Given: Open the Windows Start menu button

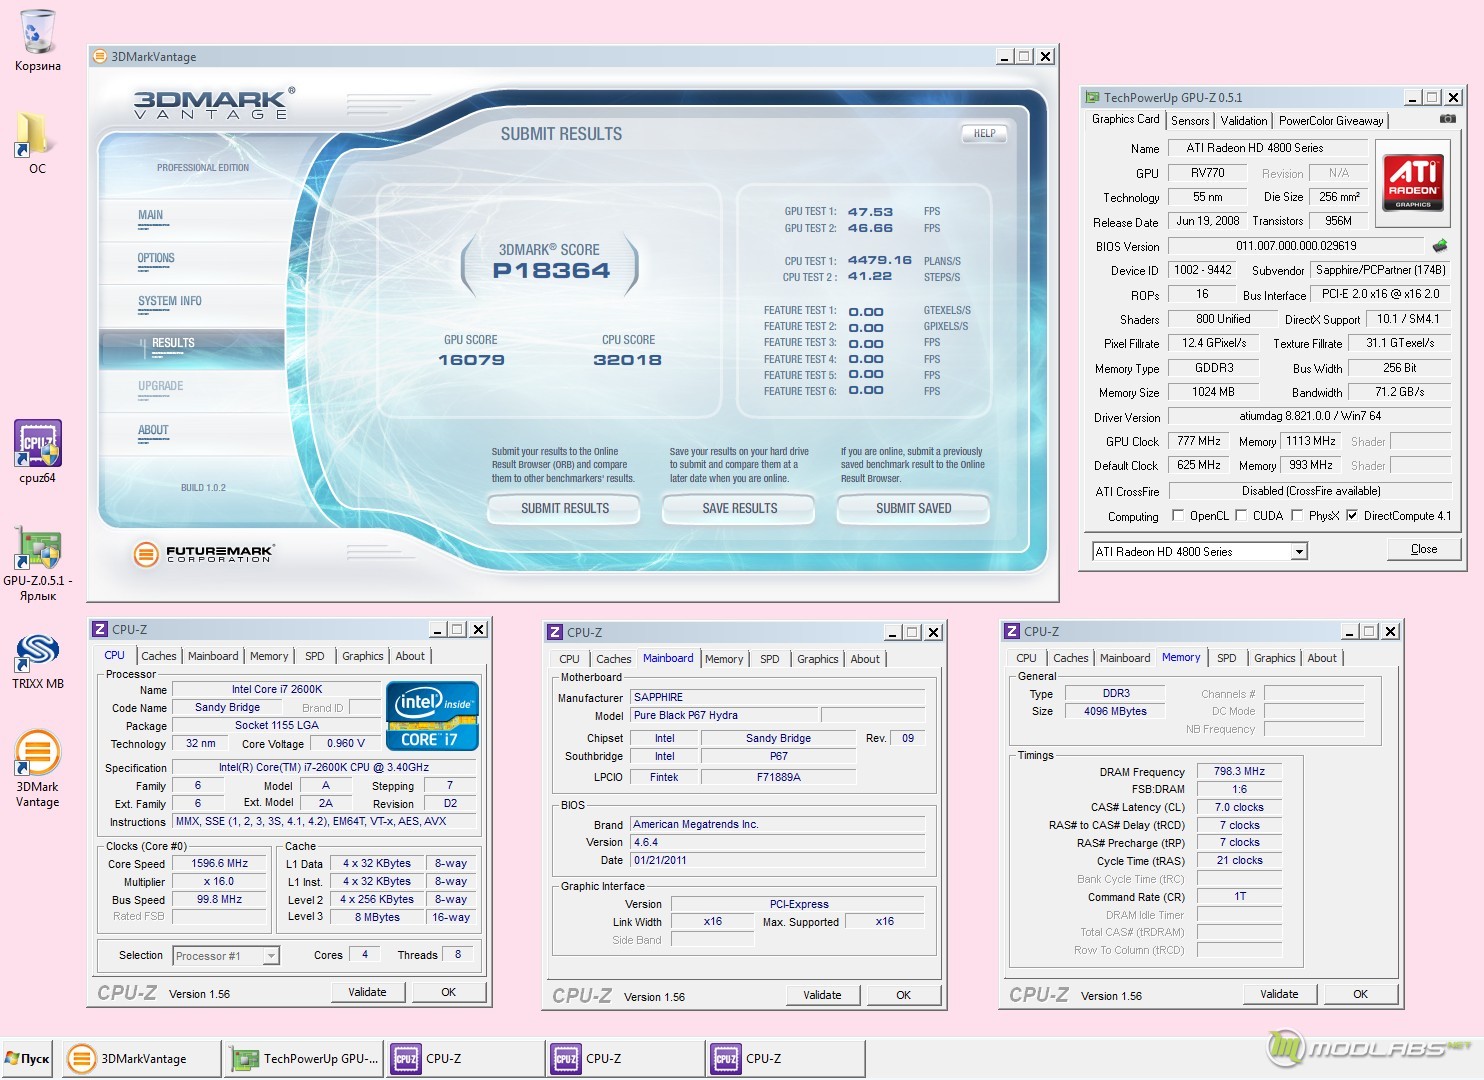Looking at the screenshot, I should [28, 1058].
